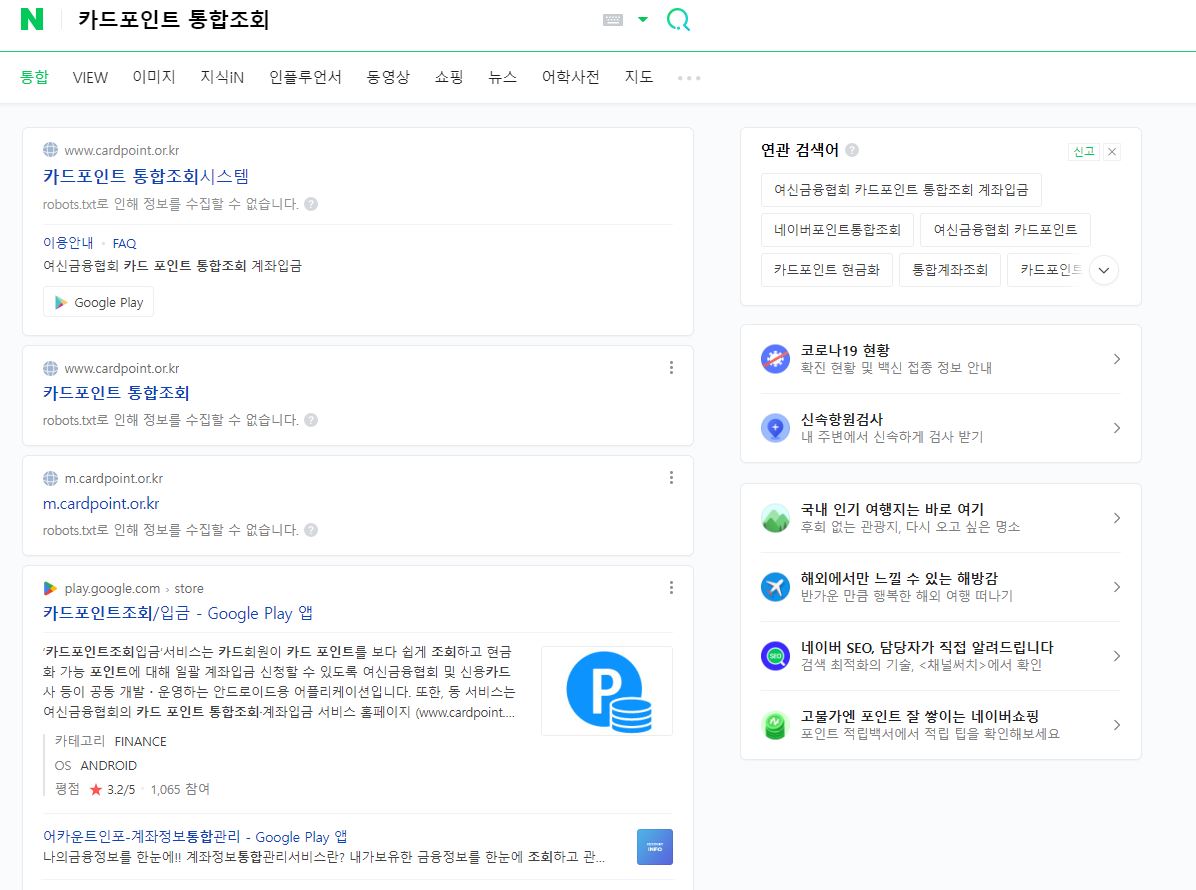Open the 인플루언서 tab
Viewport: 1196px width, 890px height.
click(305, 77)
